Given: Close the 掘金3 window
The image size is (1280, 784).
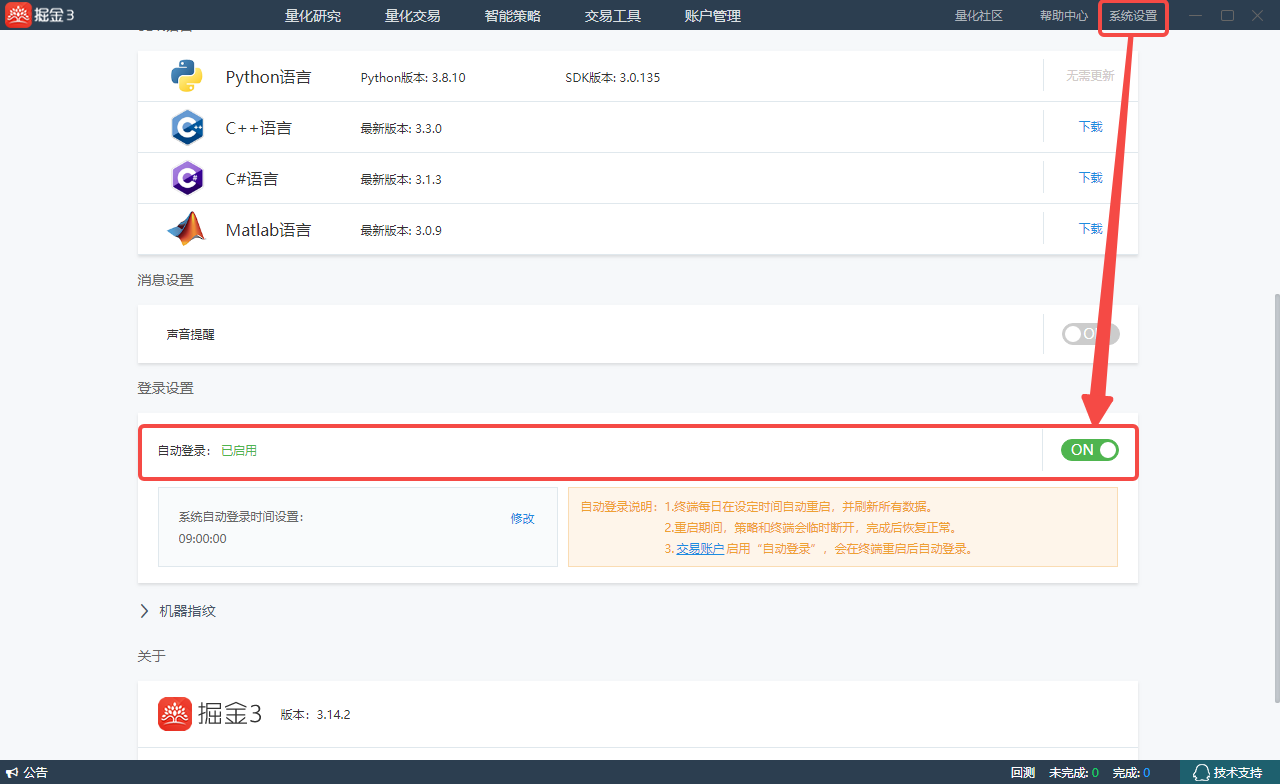Looking at the screenshot, I should 1257,15.
